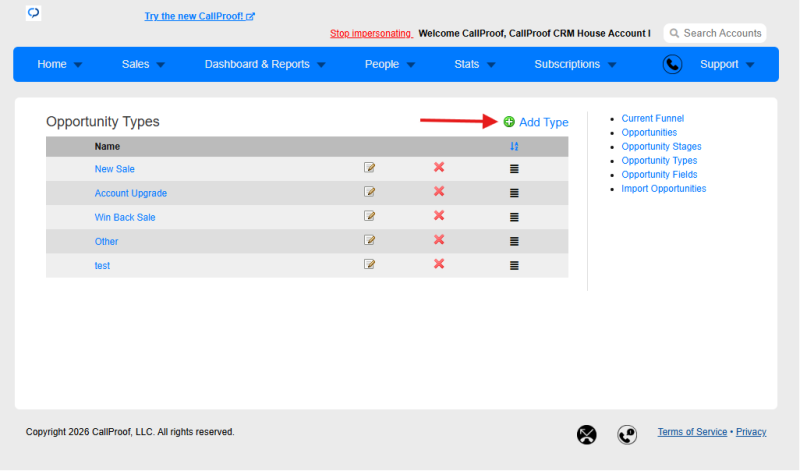Viewport: 800px width, 471px height.
Task: Expand the Support dropdown arrow
Action: (750, 65)
